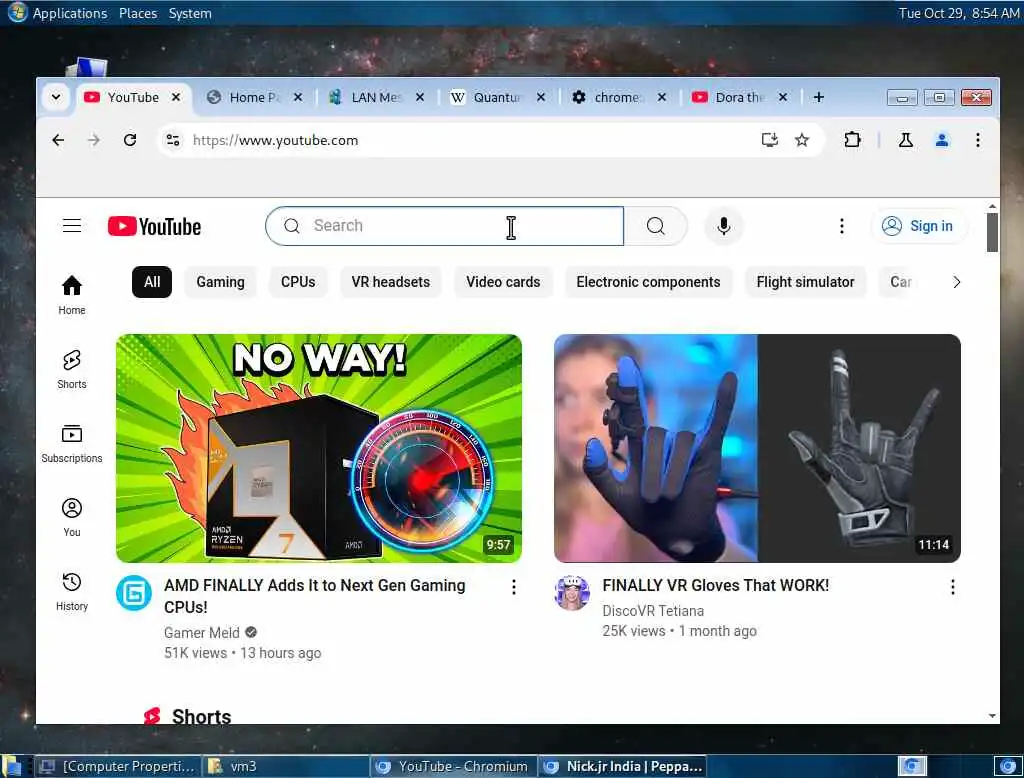Reload the YouTube page
1024x778 pixels.
point(130,140)
